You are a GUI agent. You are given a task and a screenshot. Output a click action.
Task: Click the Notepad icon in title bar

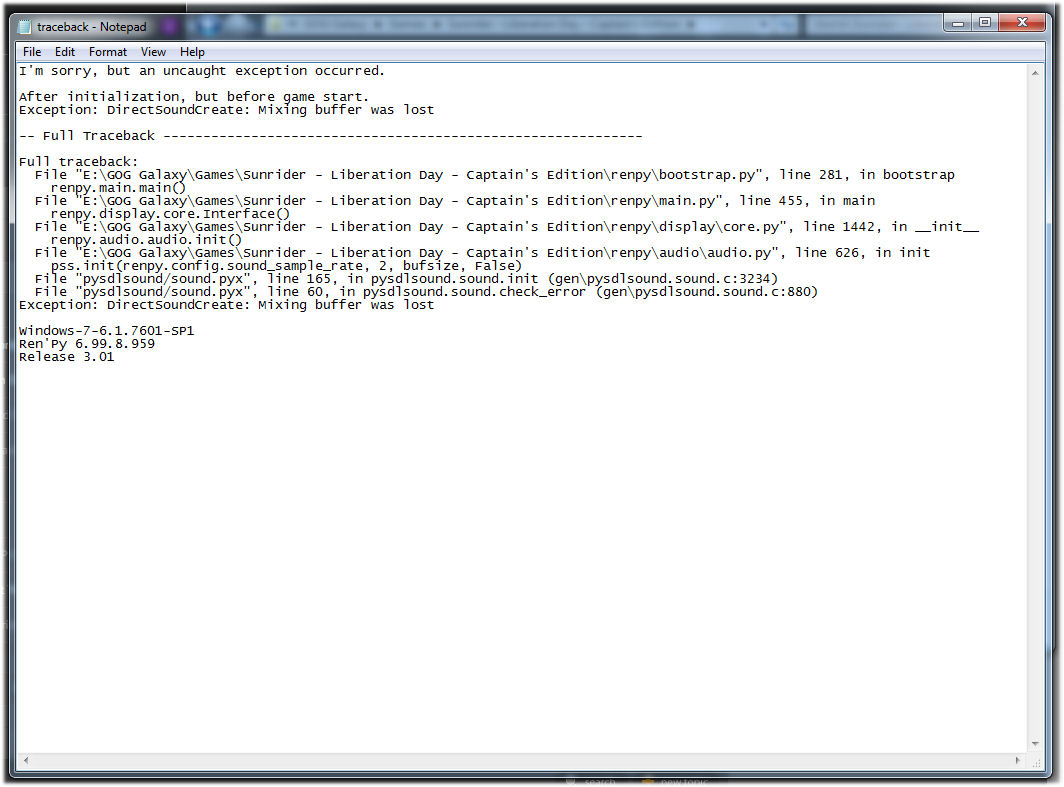coord(25,27)
